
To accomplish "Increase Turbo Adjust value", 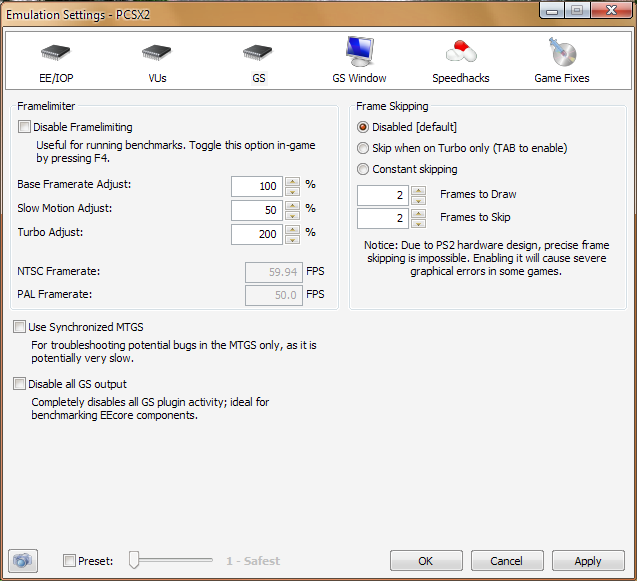I will 292,230.
